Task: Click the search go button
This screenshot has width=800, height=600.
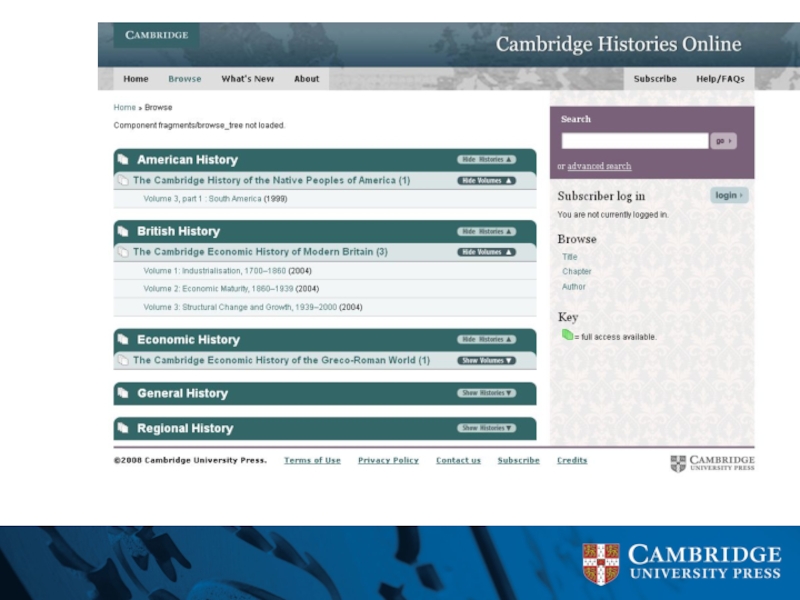Action: [723, 141]
